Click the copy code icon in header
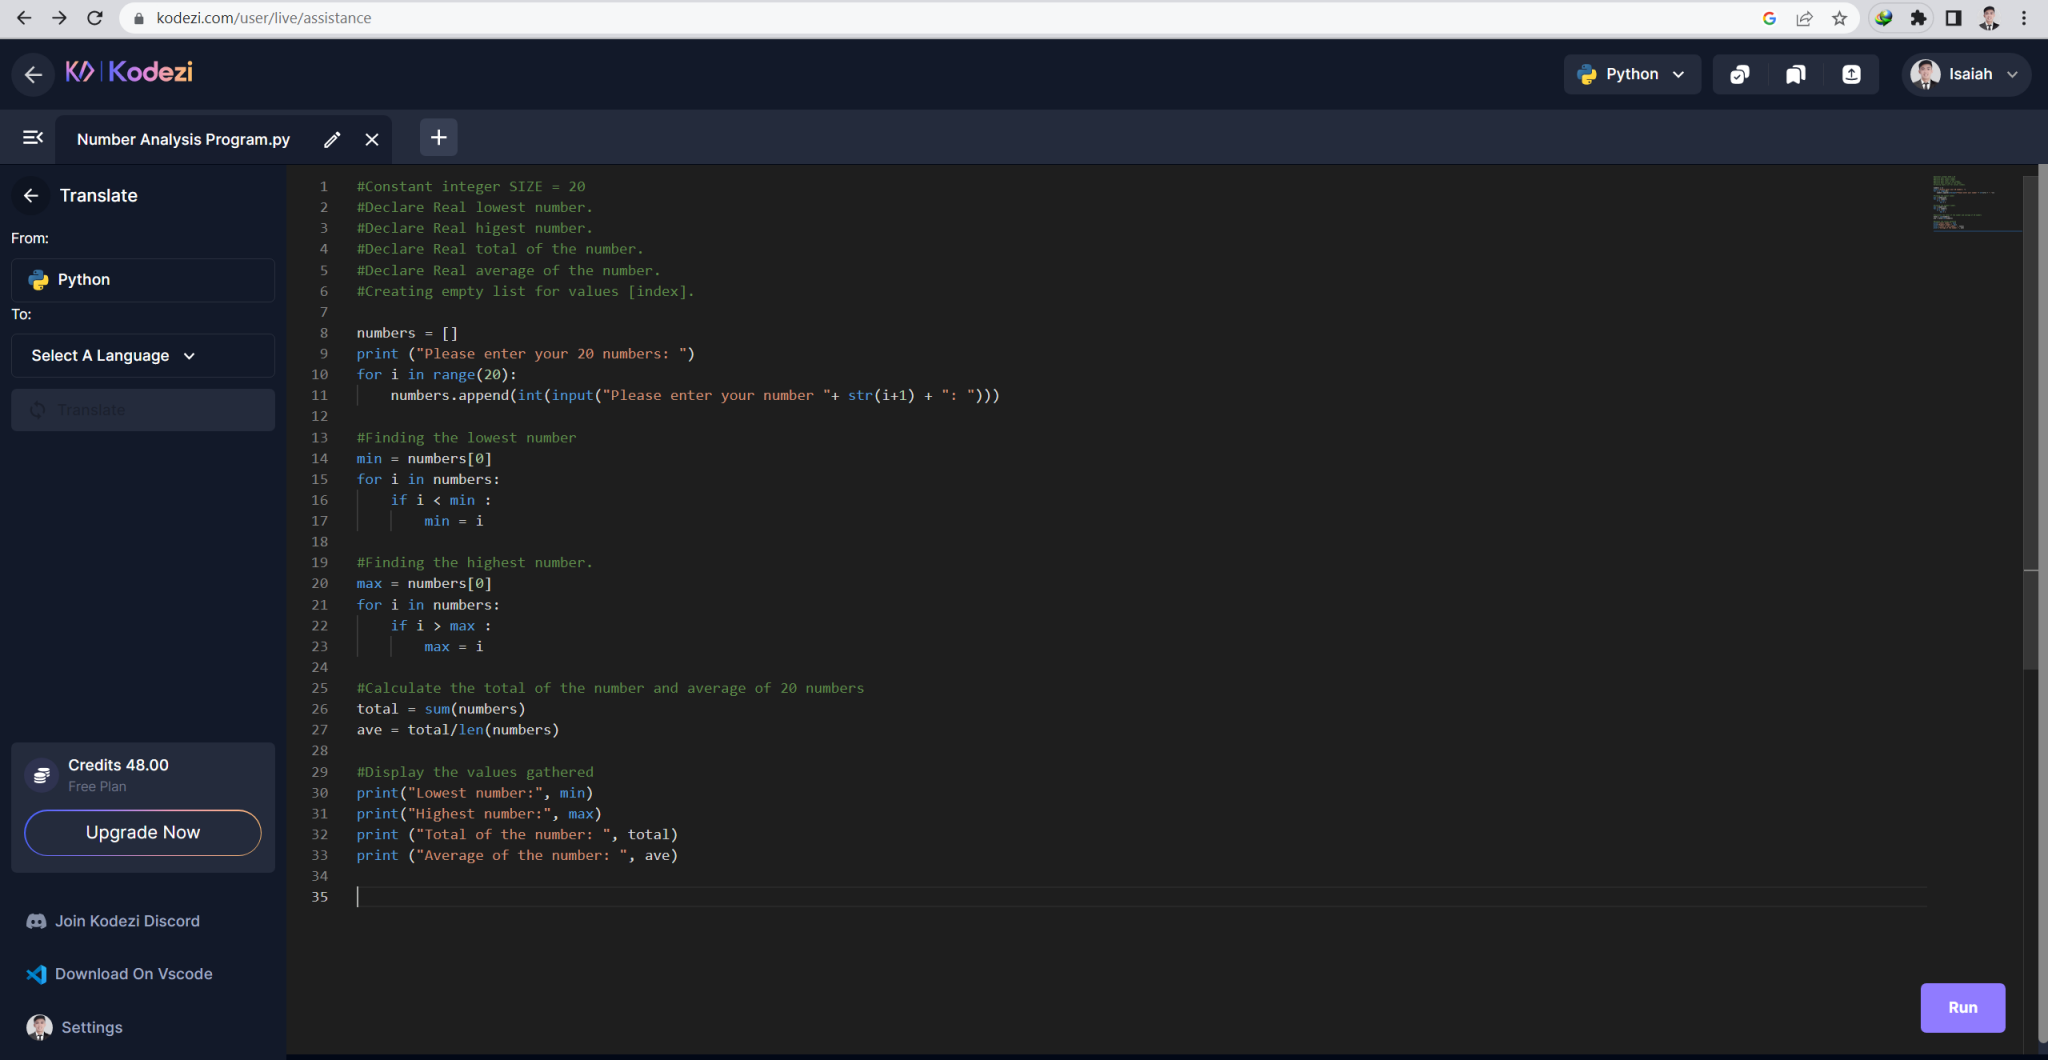Image resolution: width=2048 pixels, height=1060 pixels. [x=1740, y=74]
